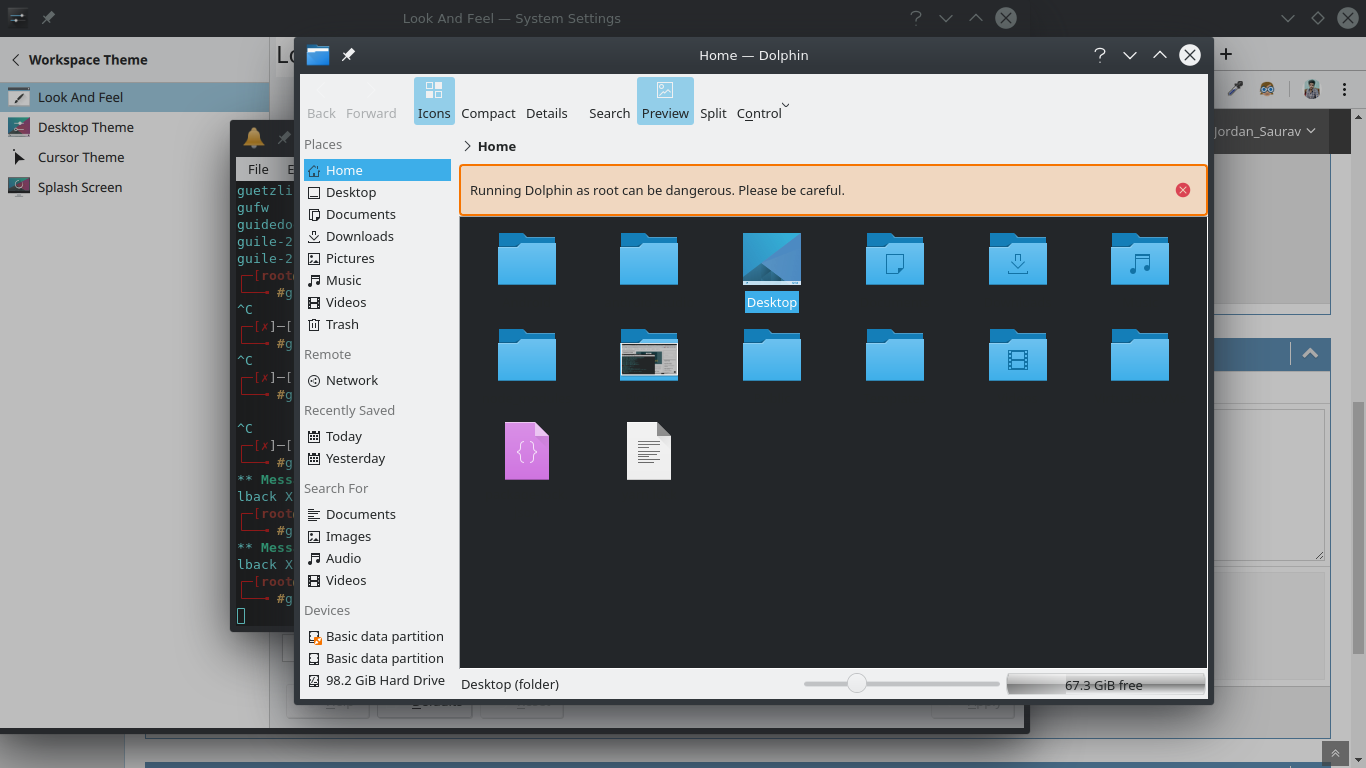Click the Music folder icon

pyautogui.click(x=1139, y=260)
